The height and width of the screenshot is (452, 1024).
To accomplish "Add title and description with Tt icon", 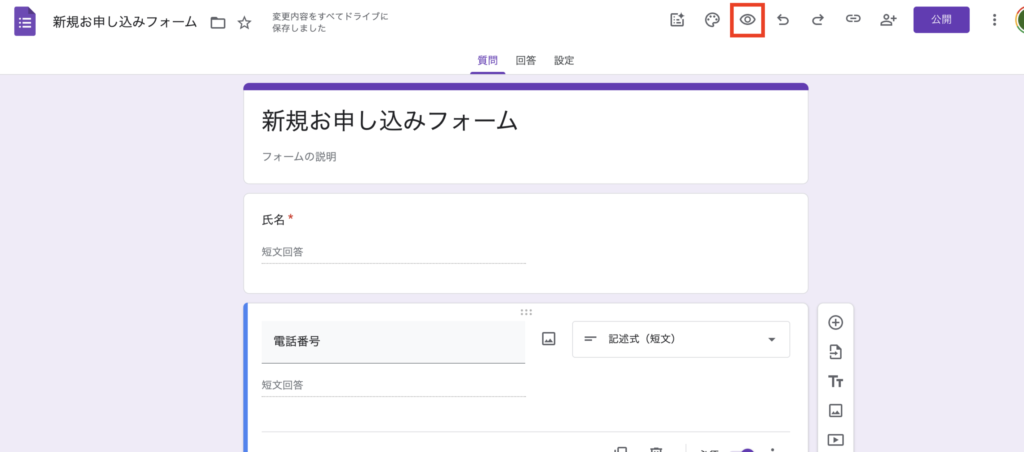I will coord(836,381).
